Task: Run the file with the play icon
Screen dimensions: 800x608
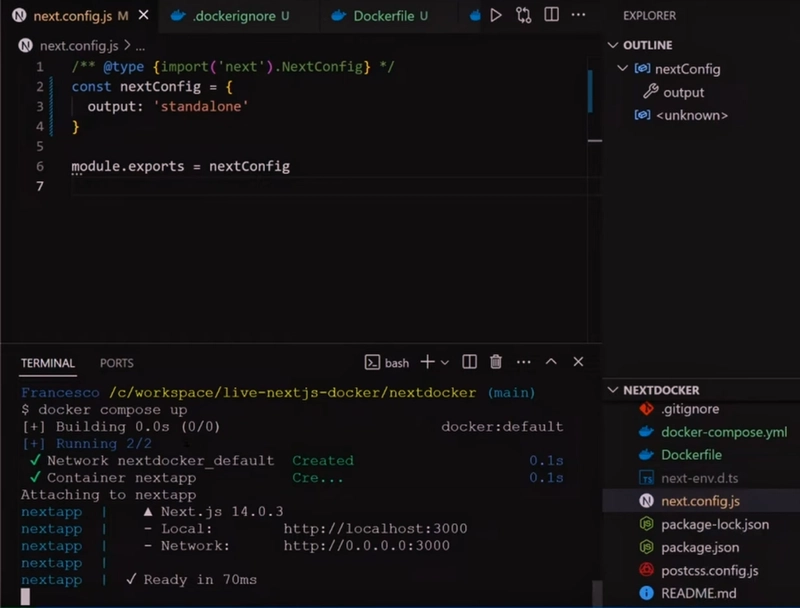Action: (x=495, y=15)
